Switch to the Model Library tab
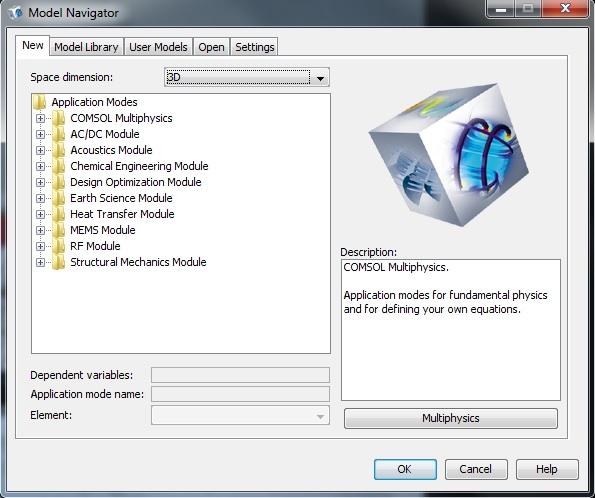This screenshot has height=498, width=595. [x=86, y=47]
